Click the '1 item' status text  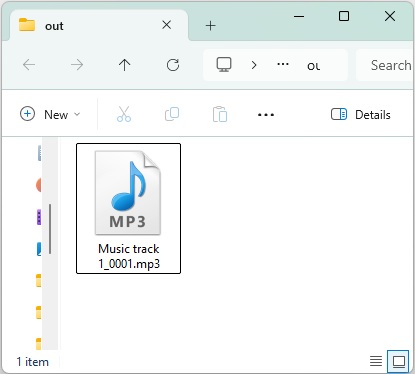pyautogui.click(x=33, y=362)
